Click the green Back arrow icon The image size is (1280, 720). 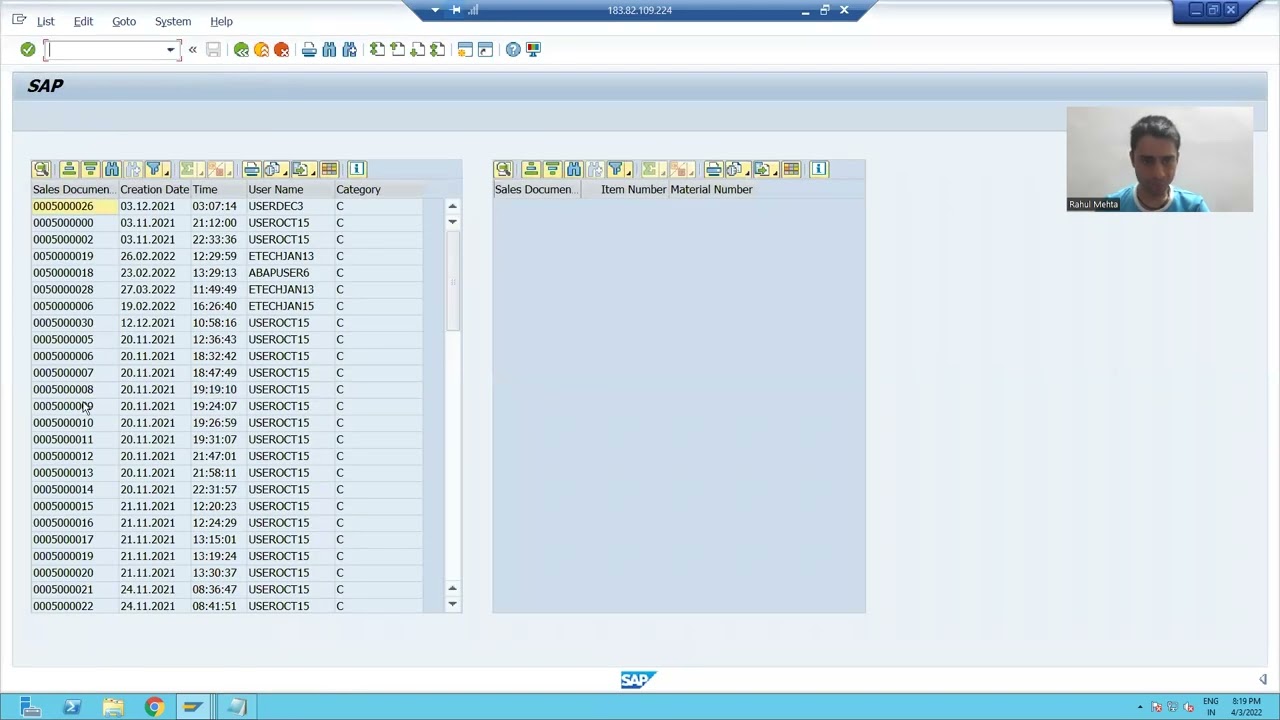241,49
